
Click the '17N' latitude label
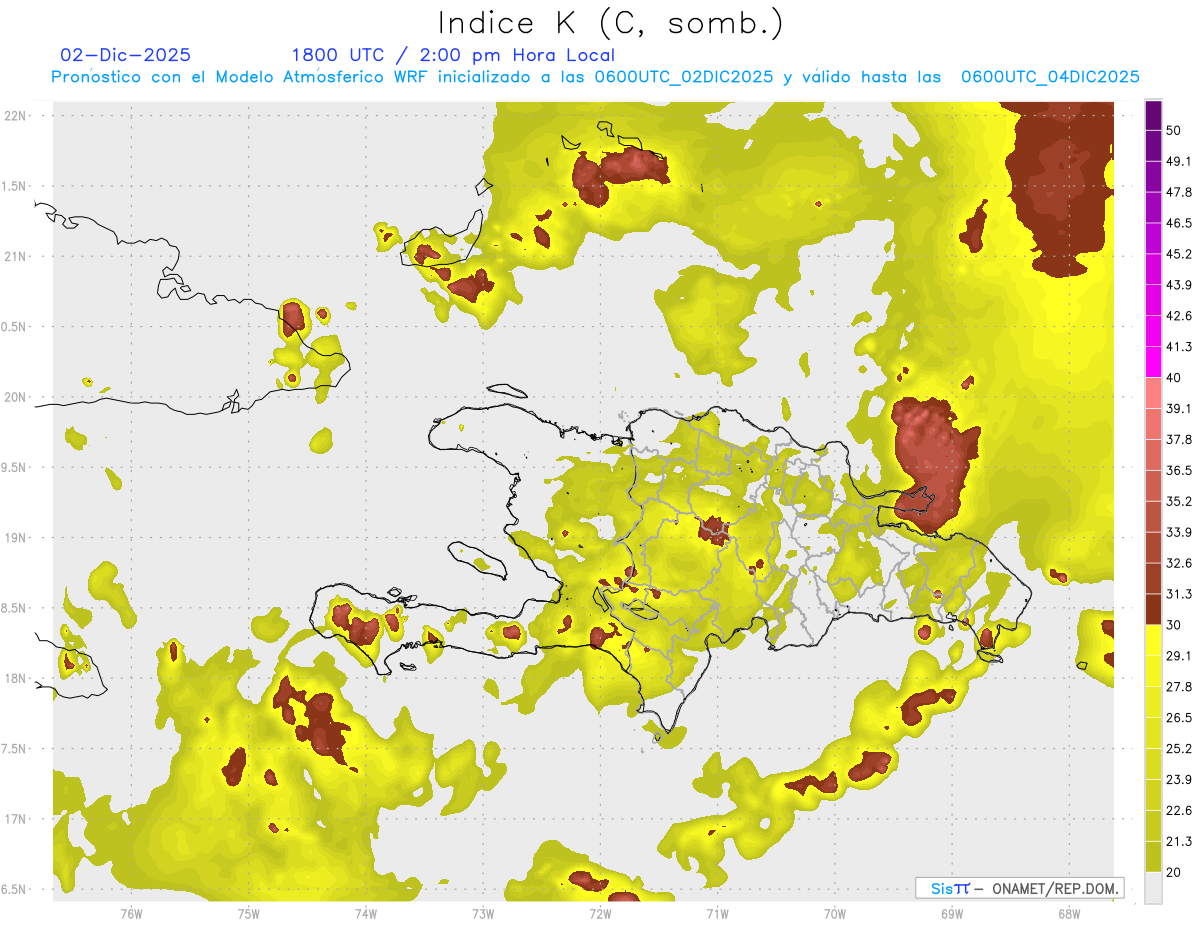[15, 820]
